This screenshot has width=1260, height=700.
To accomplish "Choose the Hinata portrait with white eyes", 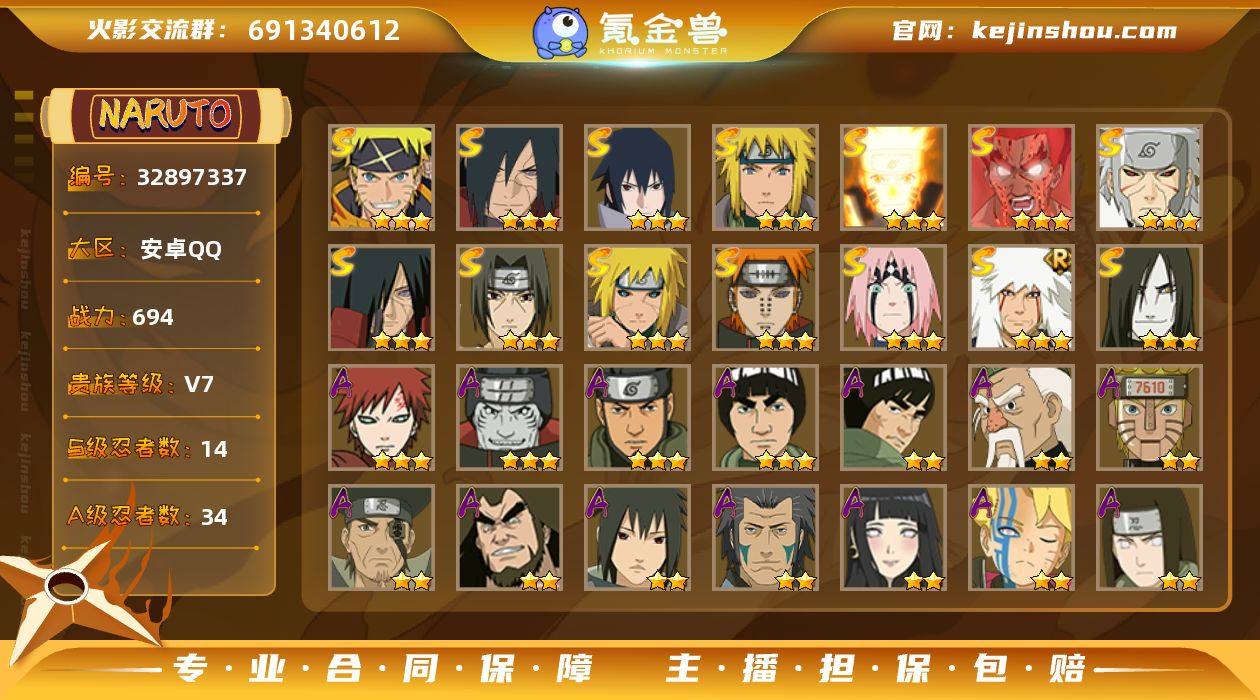I will pyautogui.click(x=893, y=538).
